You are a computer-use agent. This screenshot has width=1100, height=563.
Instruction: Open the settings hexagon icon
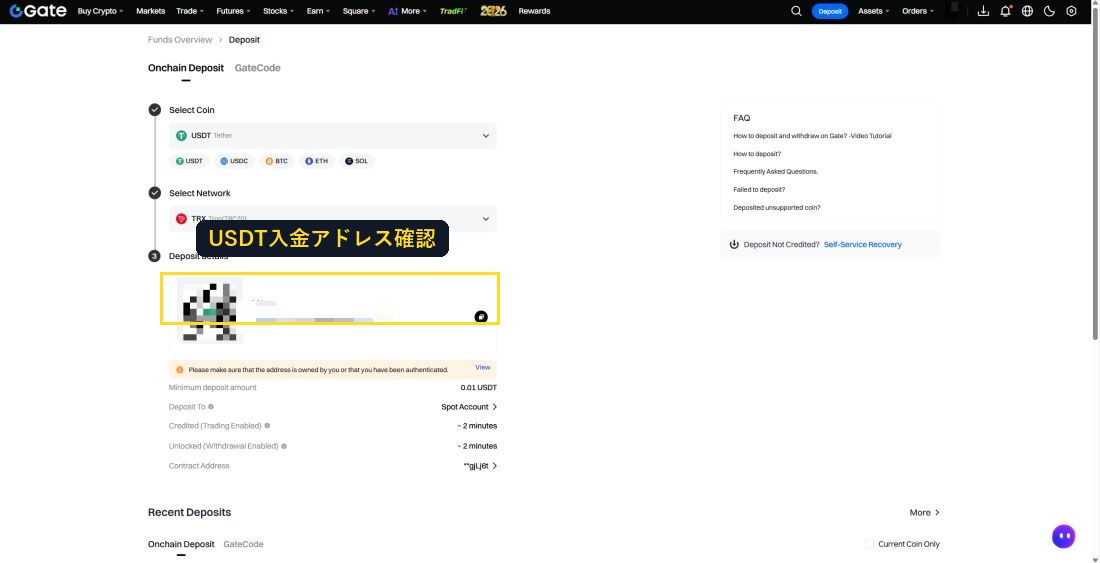coord(1071,11)
